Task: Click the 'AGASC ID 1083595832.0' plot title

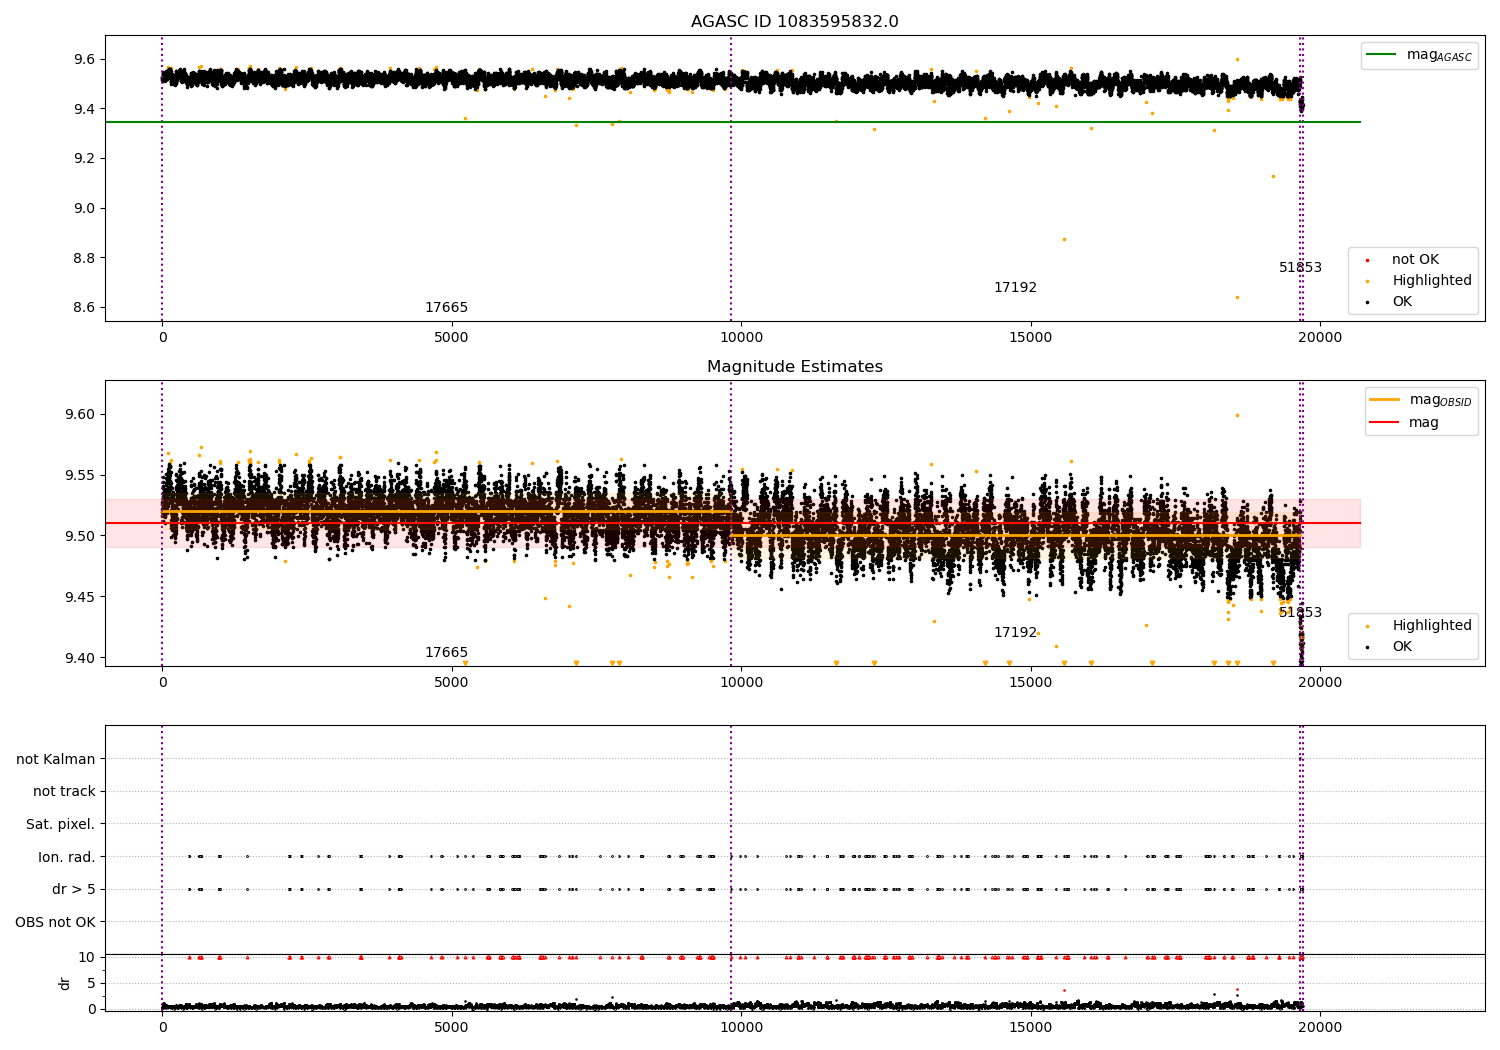Action: (794, 22)
